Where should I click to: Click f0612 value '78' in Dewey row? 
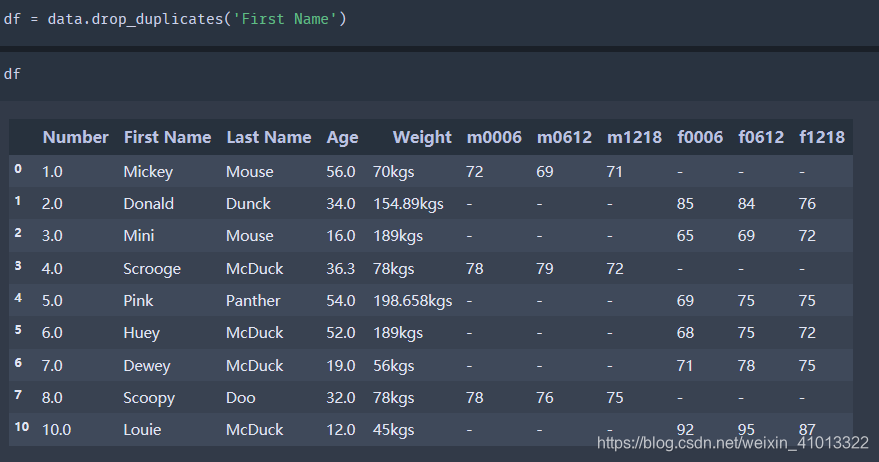(746, 366)
